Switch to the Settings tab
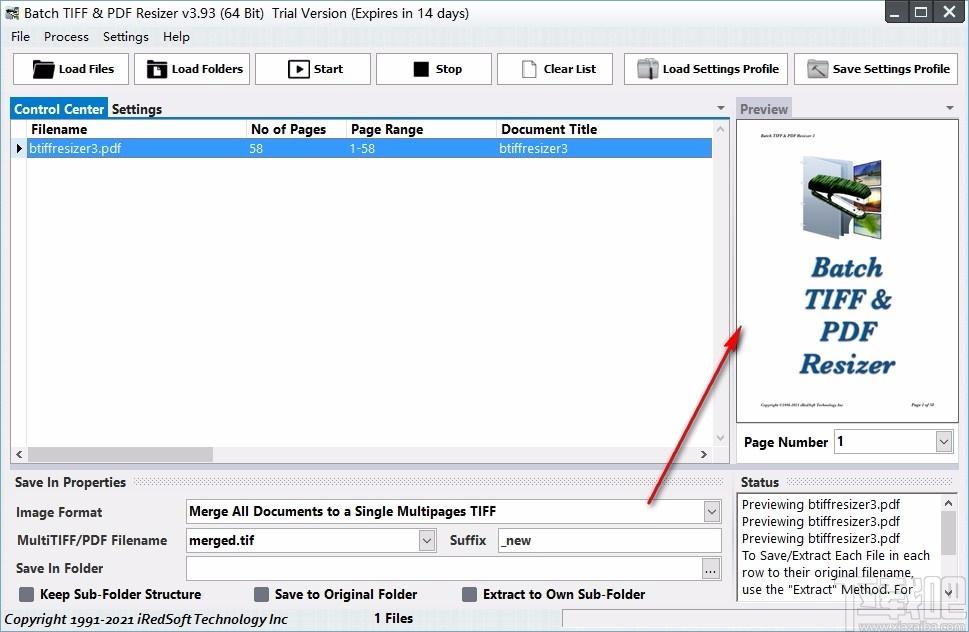 pyautogui.click(x=137, y=109)
